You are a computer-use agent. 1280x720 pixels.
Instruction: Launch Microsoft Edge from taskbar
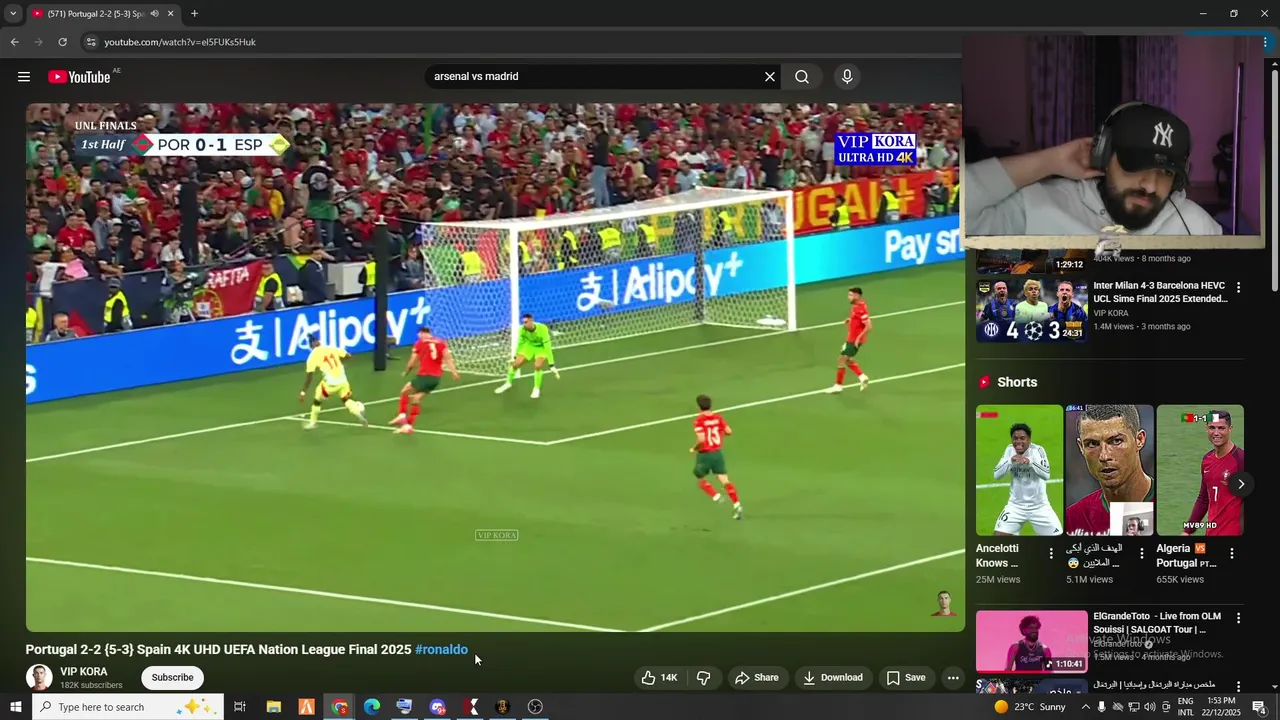[372, 707]
